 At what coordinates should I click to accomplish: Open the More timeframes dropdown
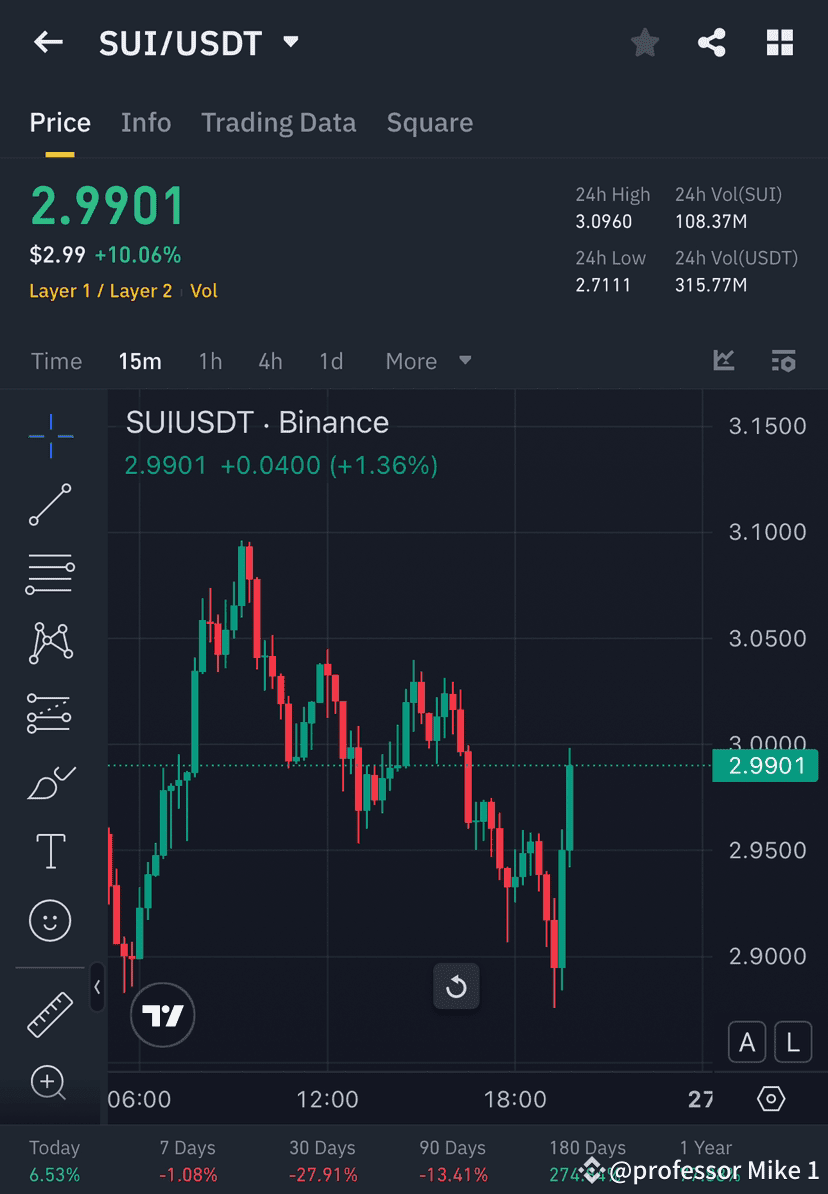(428, 361)
